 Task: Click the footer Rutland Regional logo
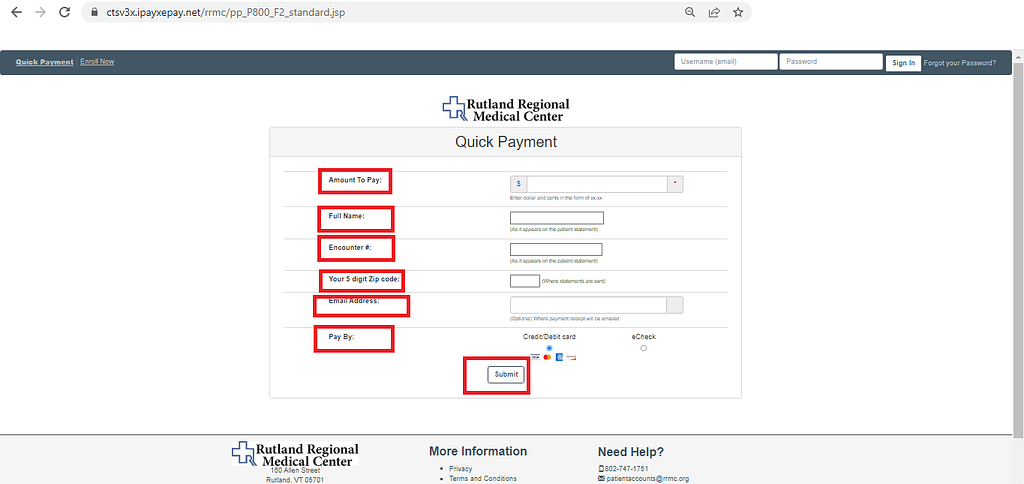pyautogui.click(x=295, y=454)
